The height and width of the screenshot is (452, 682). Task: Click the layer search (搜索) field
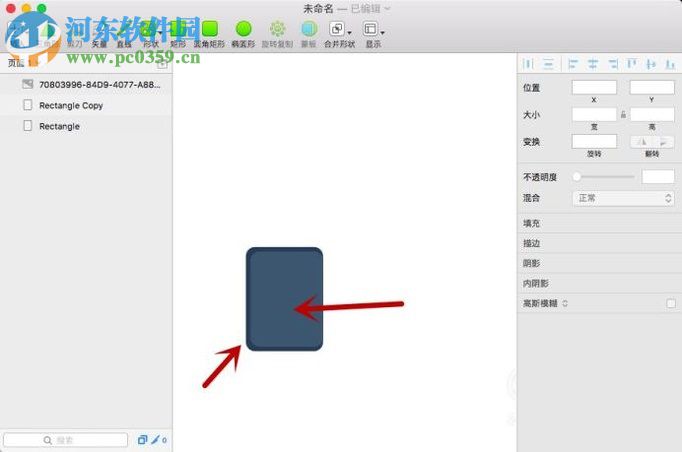click(x=66, y=440)
